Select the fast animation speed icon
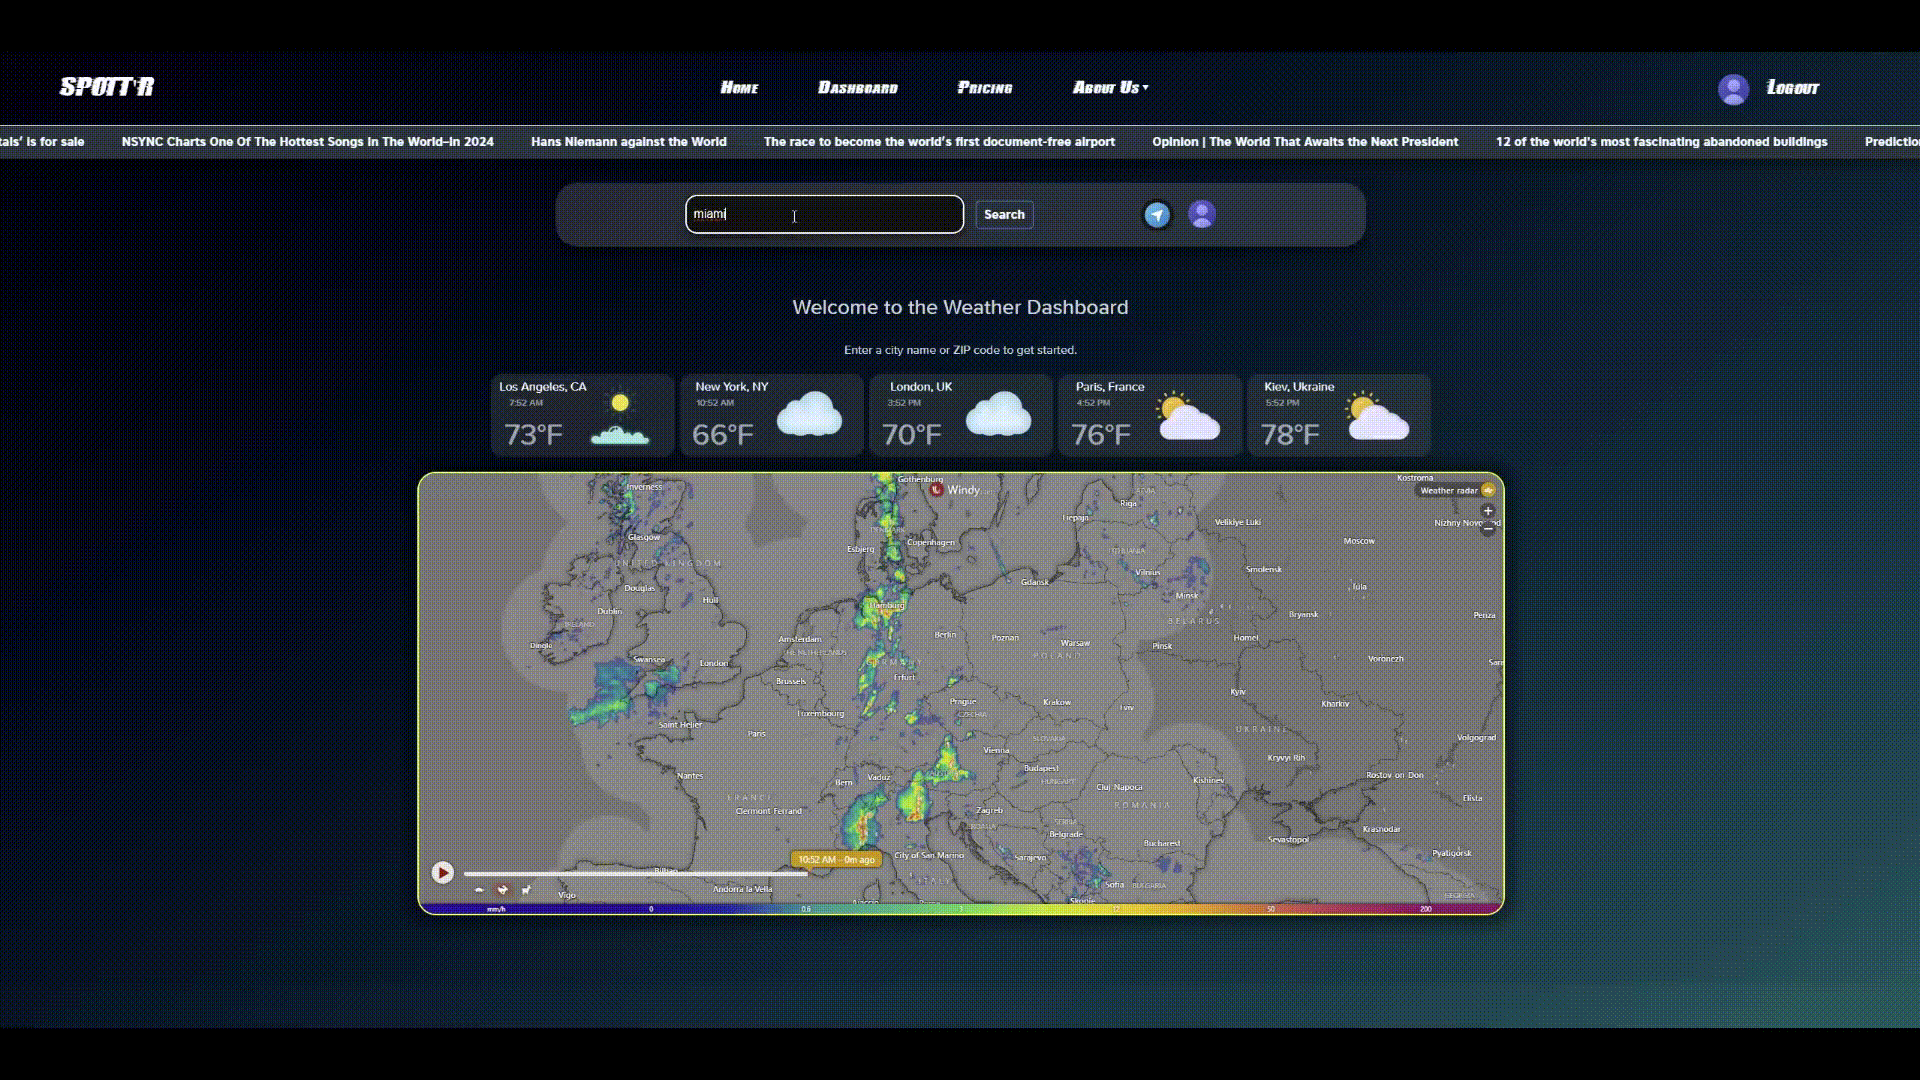This screenshot has width=1920, height=1080. [526, 890]
